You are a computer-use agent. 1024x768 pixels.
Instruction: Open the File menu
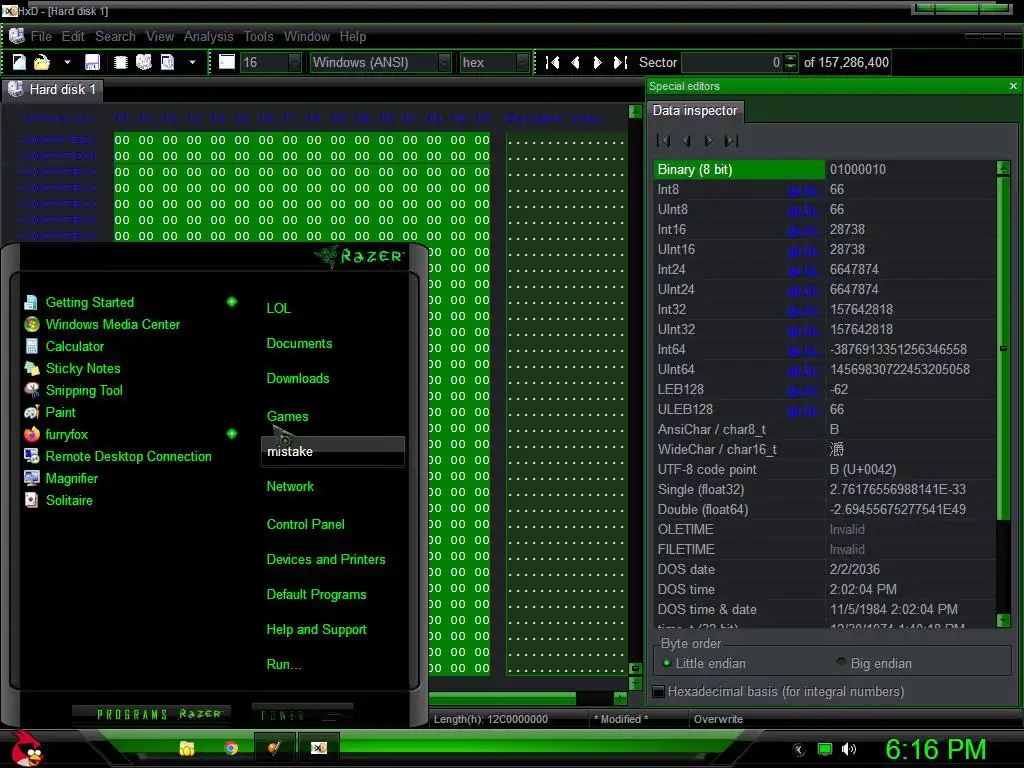pyautogui.click(x=41, y=37)
